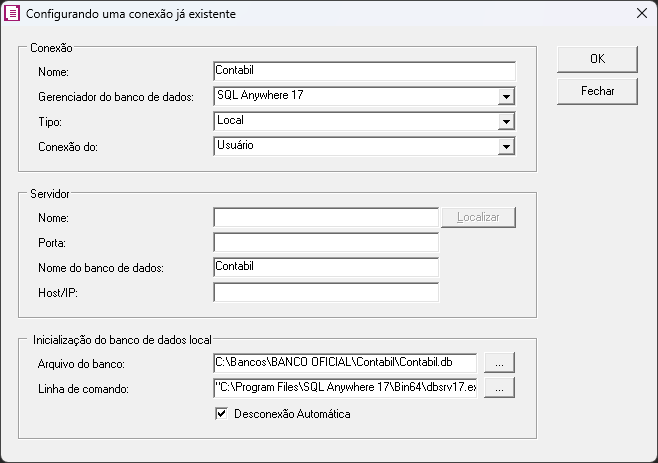Uncheck the Desconexão Automática checkbox
Screen dimensions: 658x463
[x=221, y=413]
